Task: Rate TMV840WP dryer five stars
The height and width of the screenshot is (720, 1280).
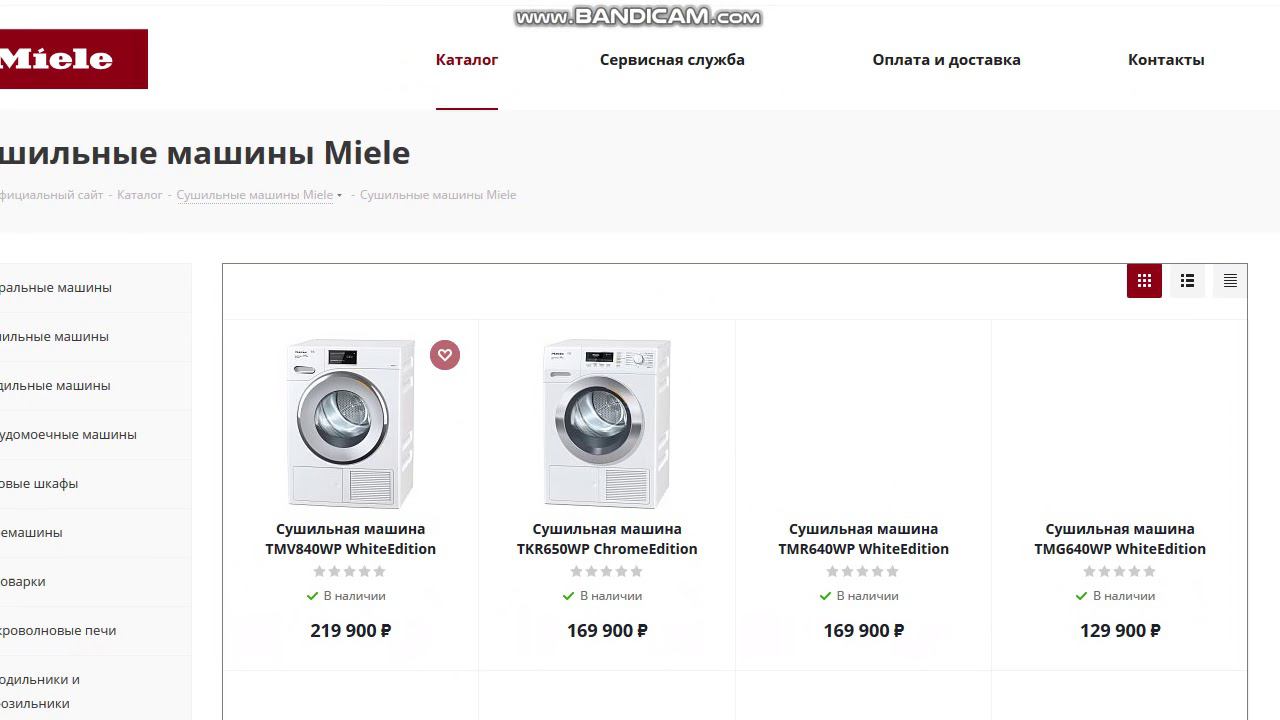Action: [x=380, y=572]
